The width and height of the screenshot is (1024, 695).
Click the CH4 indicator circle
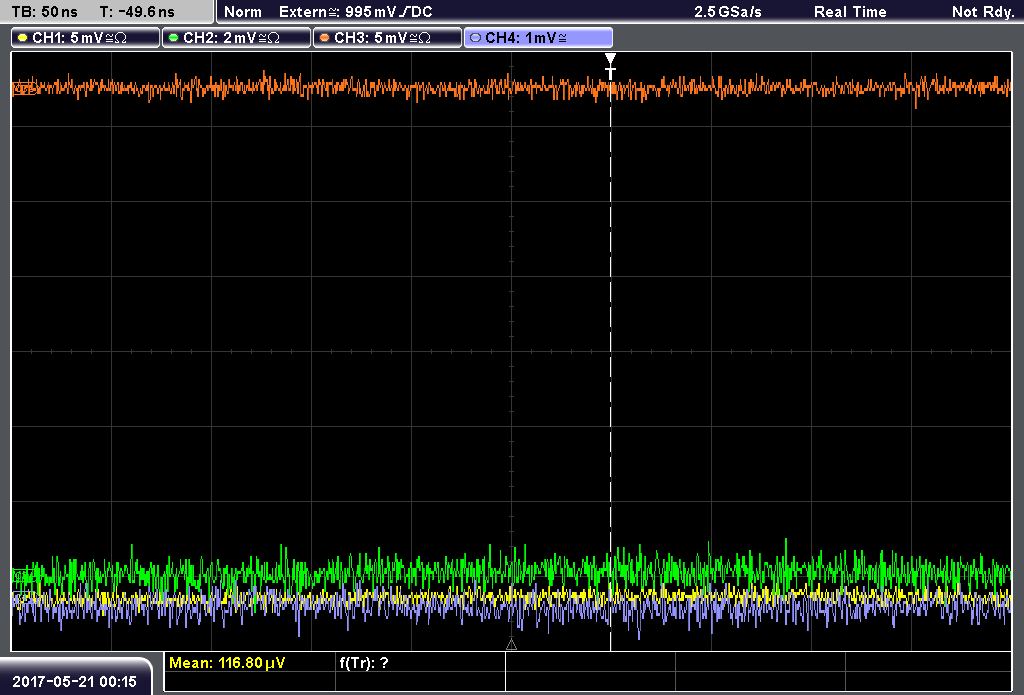coord(475,38)
